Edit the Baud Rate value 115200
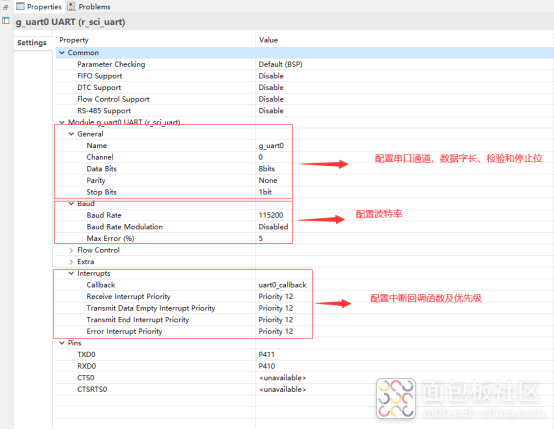Viewport: 554px width, 430px height. pos(271,215)
